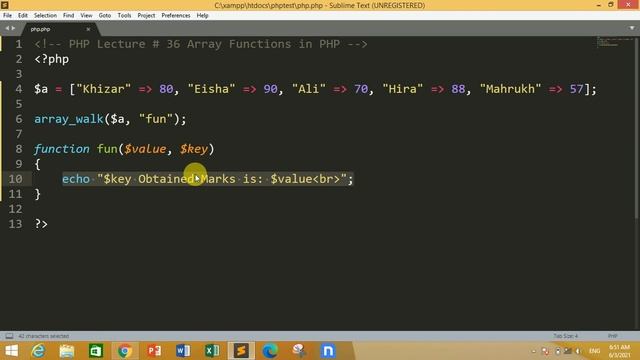
Task: Click the $key parameter on line 8
Action: point(194,149)
